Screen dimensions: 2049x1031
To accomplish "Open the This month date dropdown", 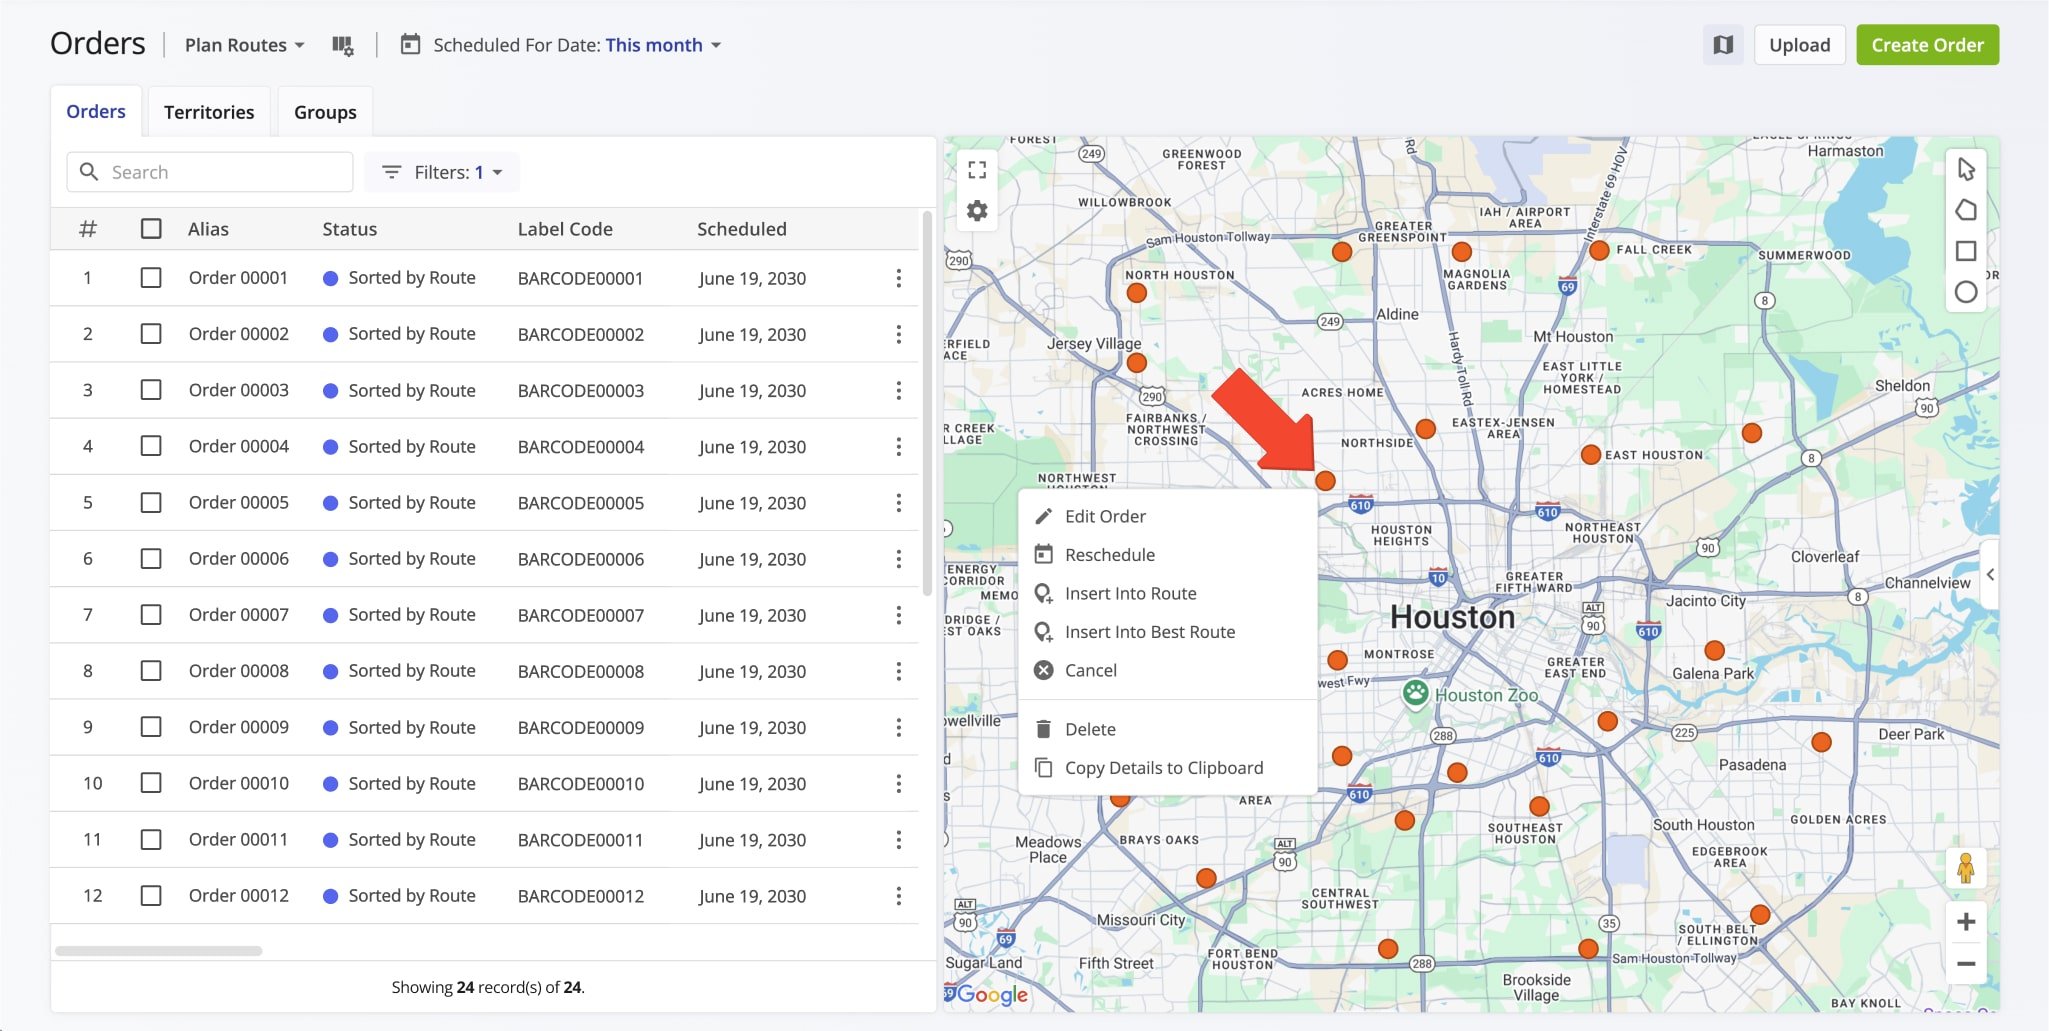I will pyautogui.click(x=663, y=45).
